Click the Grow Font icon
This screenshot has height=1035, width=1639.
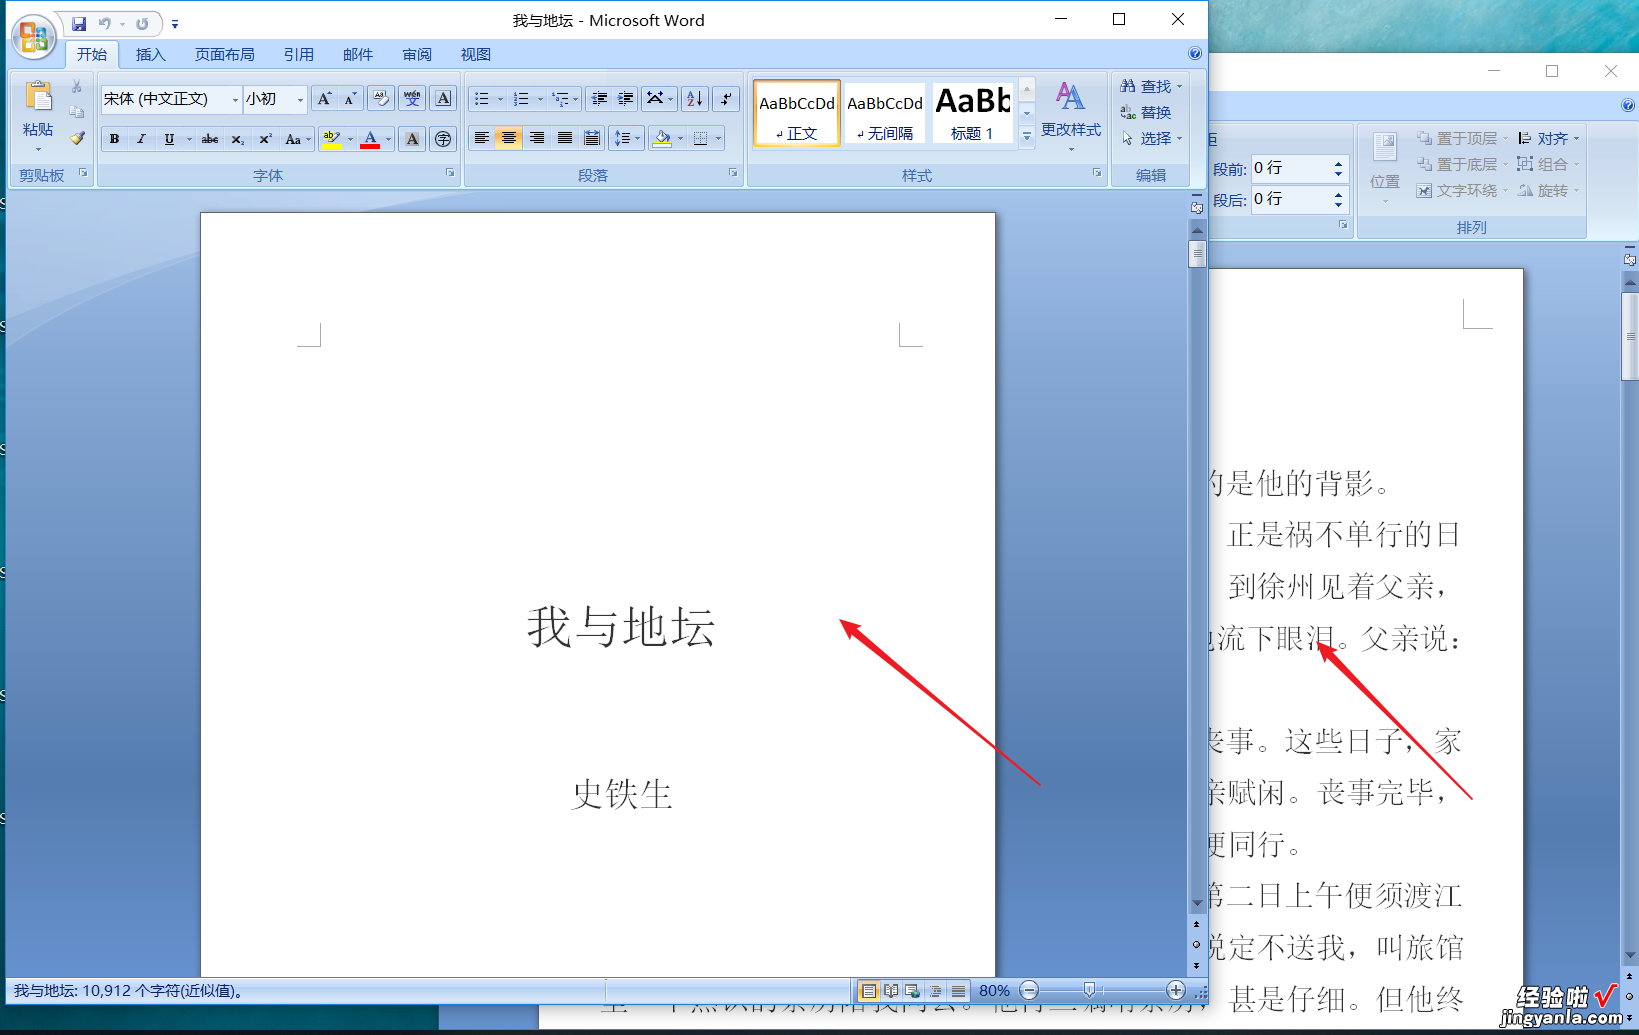[x=323, y=98]
